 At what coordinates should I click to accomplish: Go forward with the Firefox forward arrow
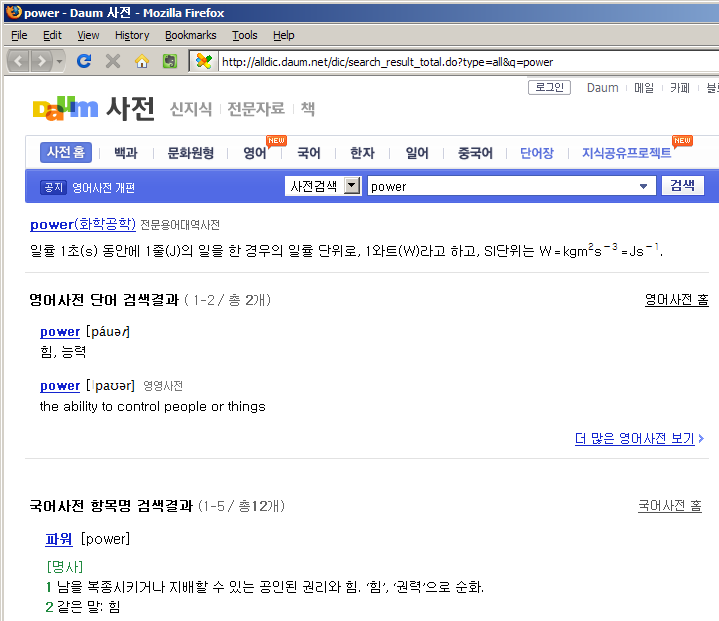[41, 61]
